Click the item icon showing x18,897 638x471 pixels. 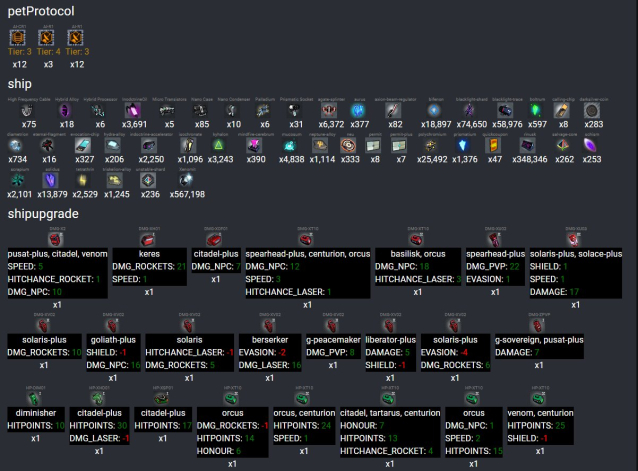pos(437,110)
